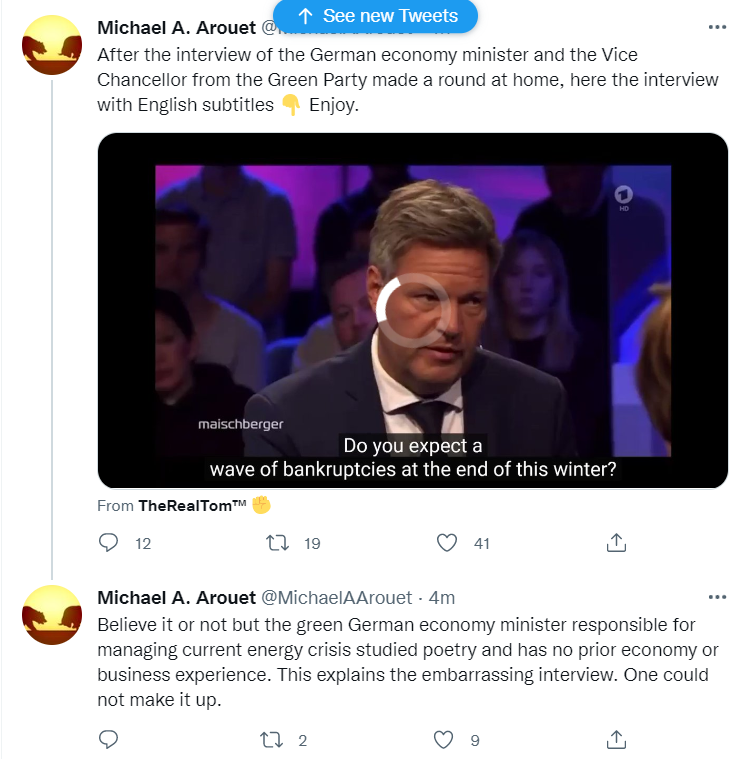Screen dimensions: 743x759
Task: Reply to the first tweet with video
Action: (110, 543)
